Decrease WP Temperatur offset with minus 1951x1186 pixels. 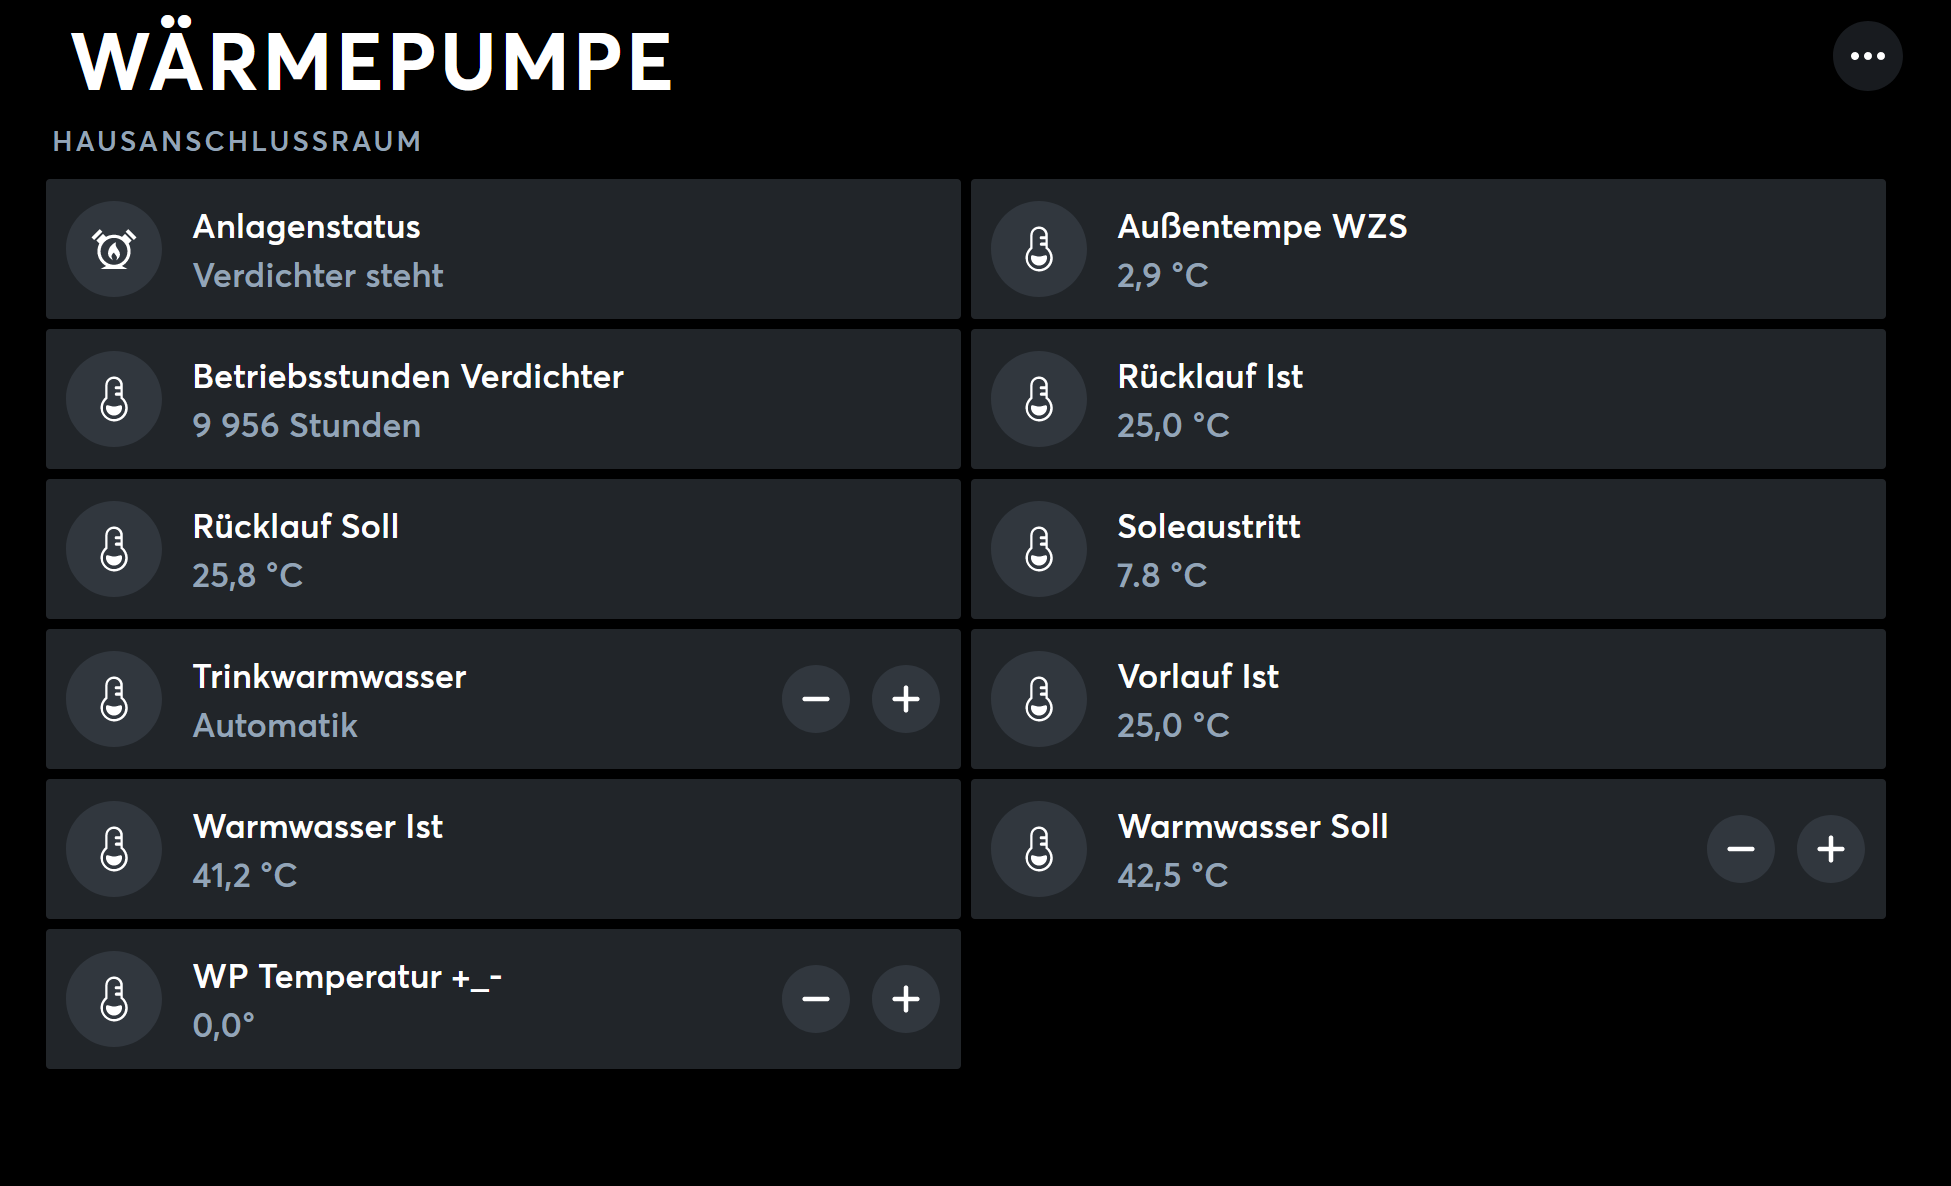[816, 999]
